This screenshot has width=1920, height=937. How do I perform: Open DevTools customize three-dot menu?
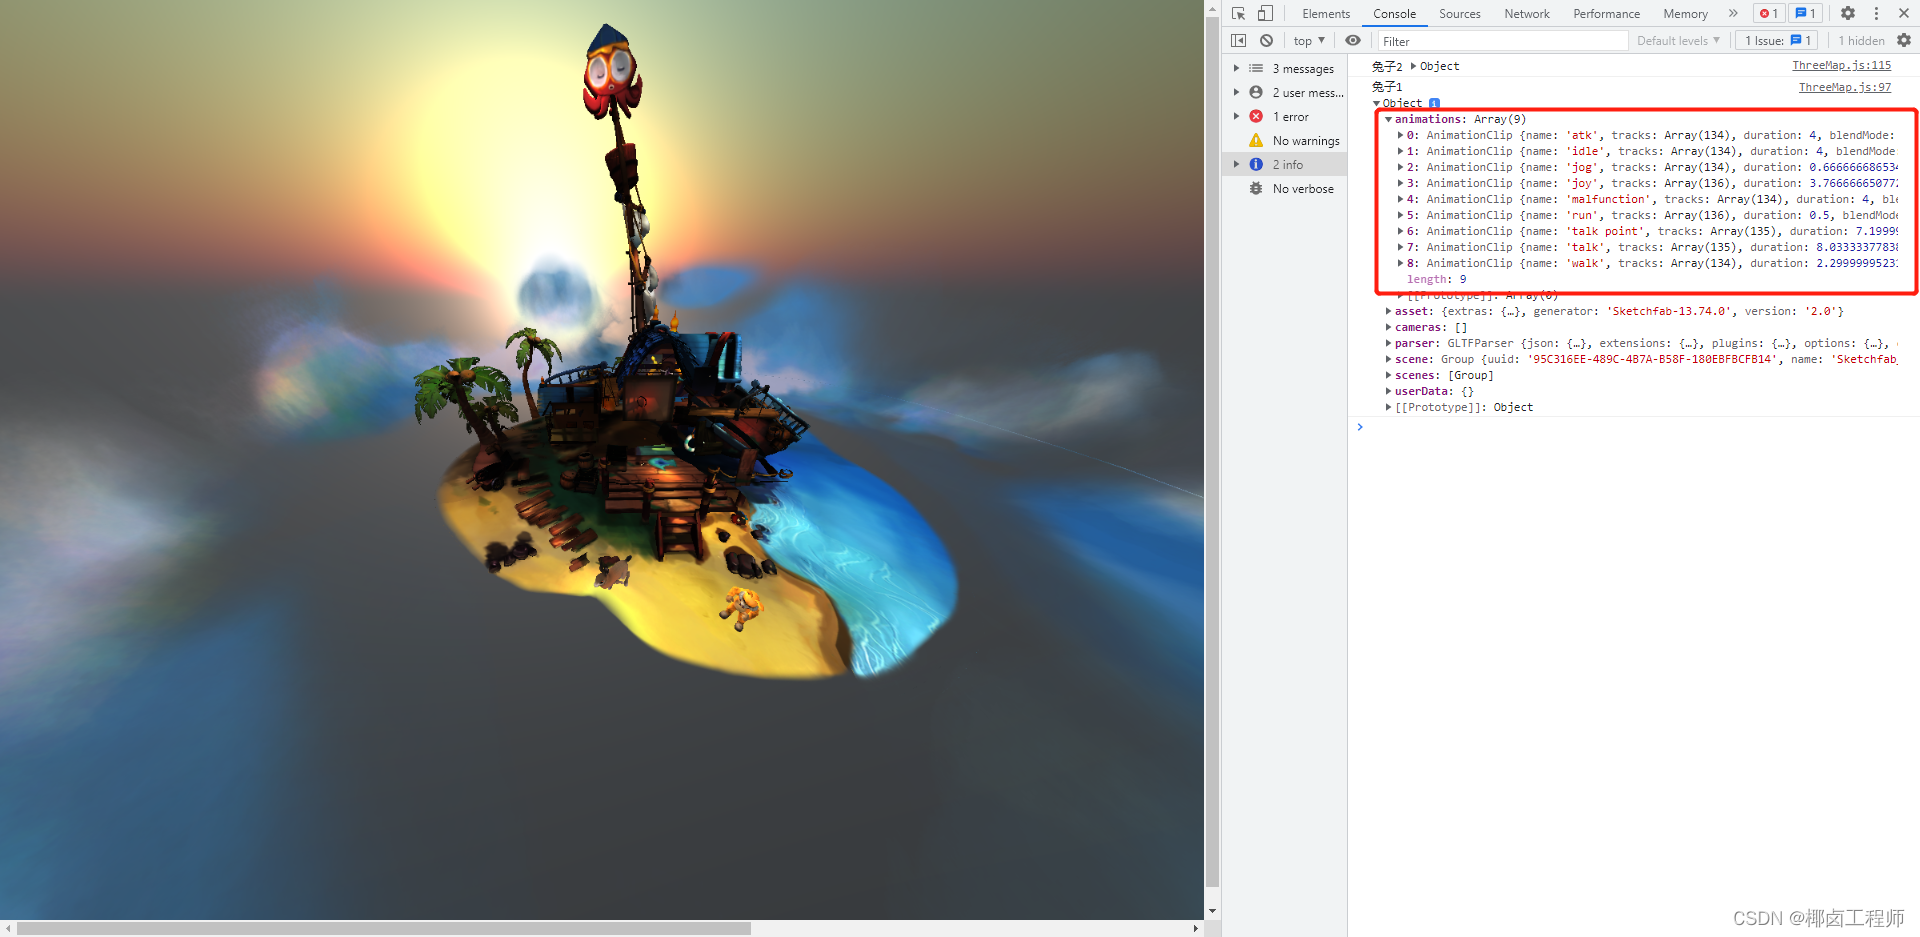(x=1876, y=13)
